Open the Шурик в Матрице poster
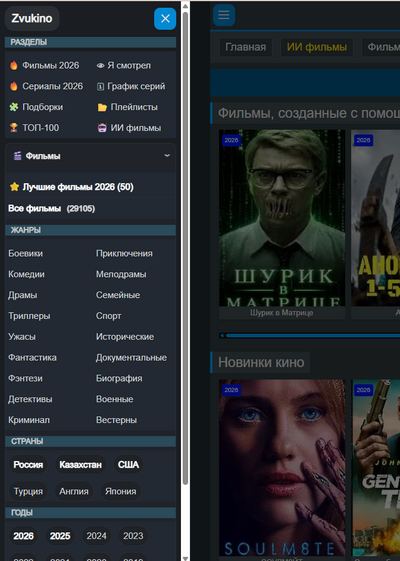400x561 pixels. click(x=282, y=218)
